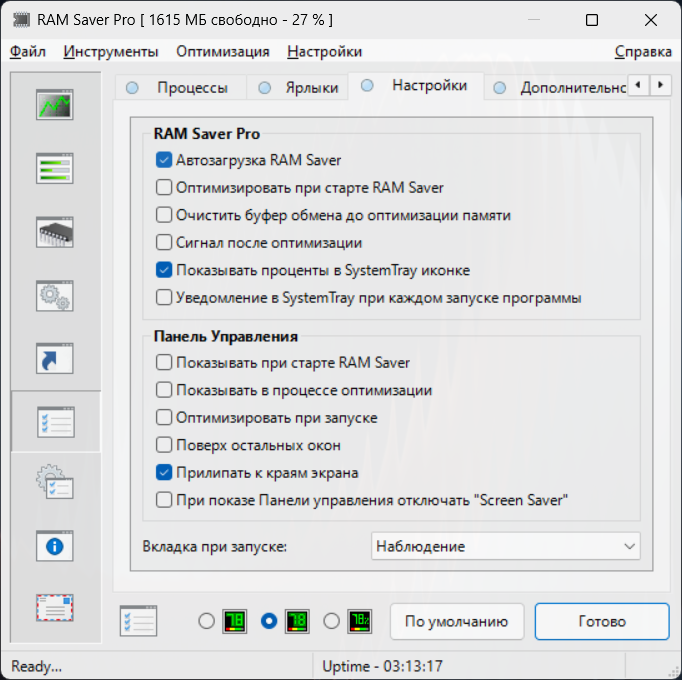Disable Автозагрузка RAM Saver checkbox
The height and width of the screenshot is (680, 682).
(164, 160)
